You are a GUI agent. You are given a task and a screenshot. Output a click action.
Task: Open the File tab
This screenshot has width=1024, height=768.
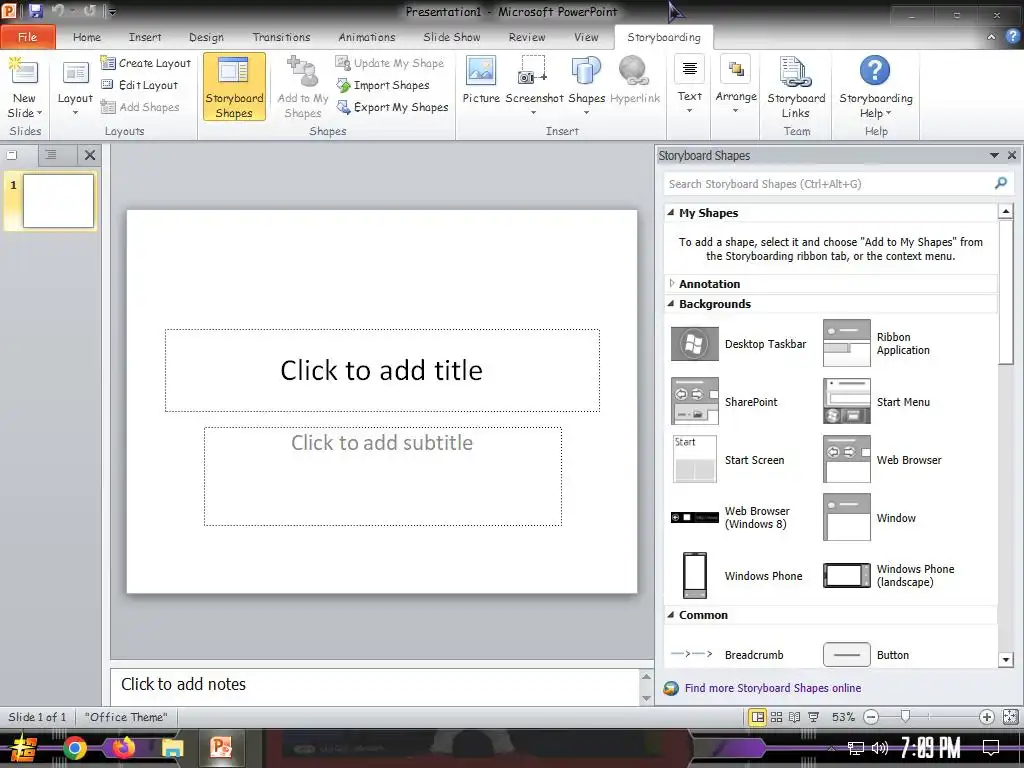(x=27, y=37)
